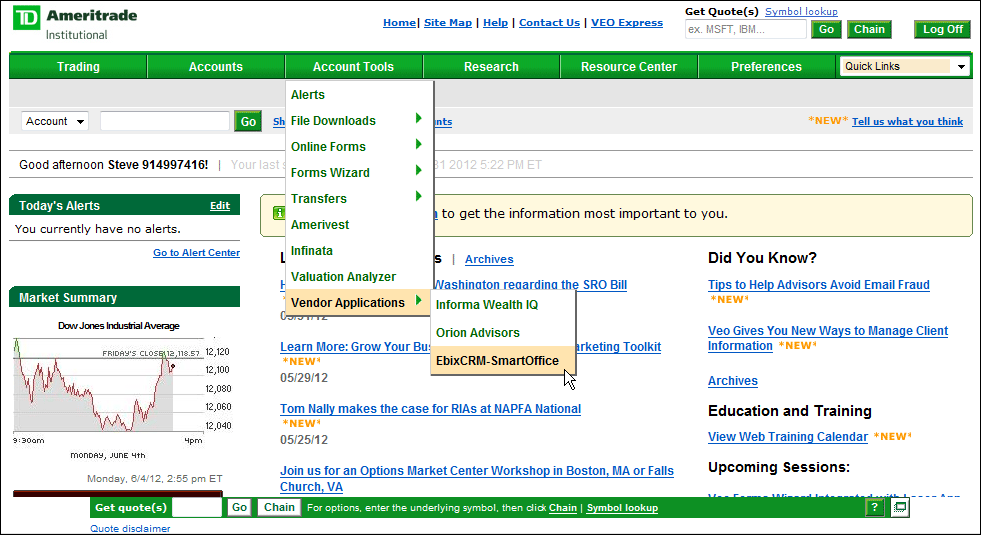Viewport: 981px width, 535px height.
Task: Open the Account type dropdown
Action: (x=55, y=121)
